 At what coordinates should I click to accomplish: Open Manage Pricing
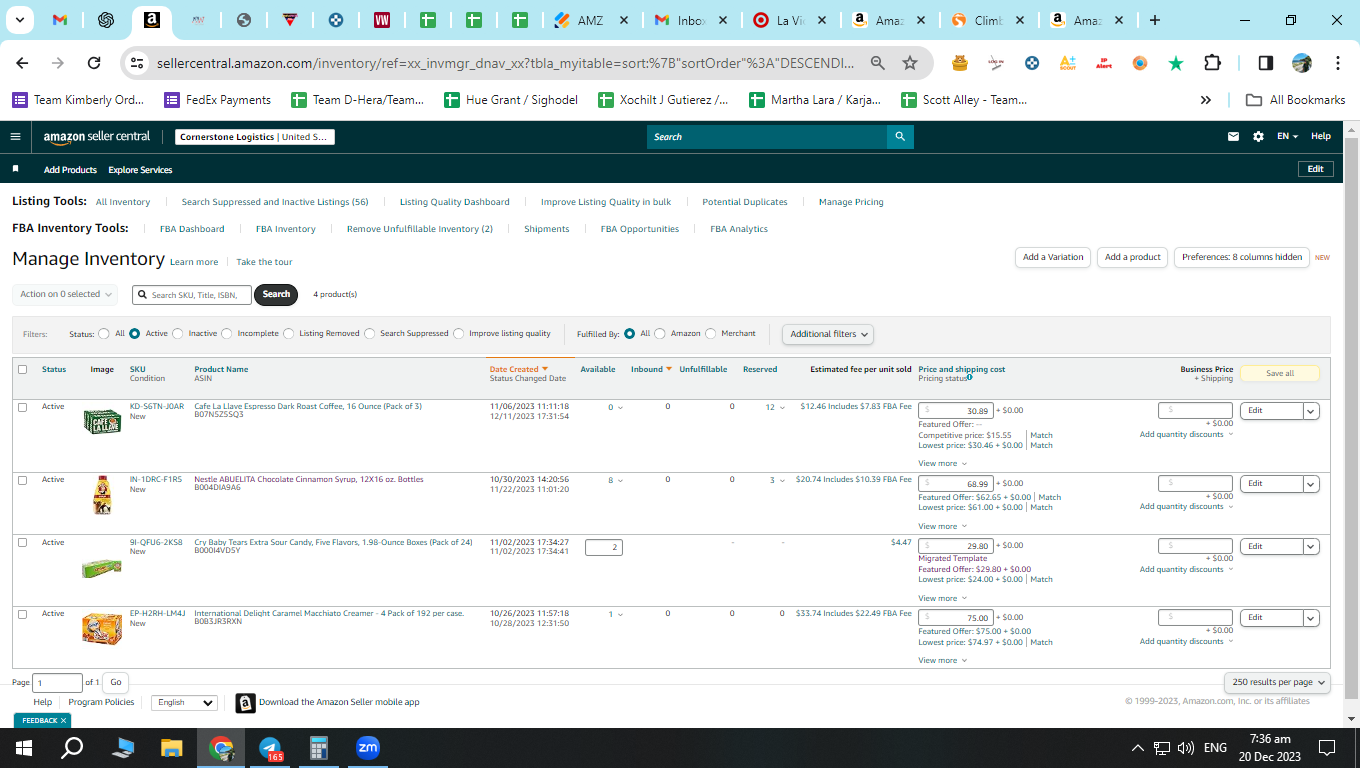point(851,202)
